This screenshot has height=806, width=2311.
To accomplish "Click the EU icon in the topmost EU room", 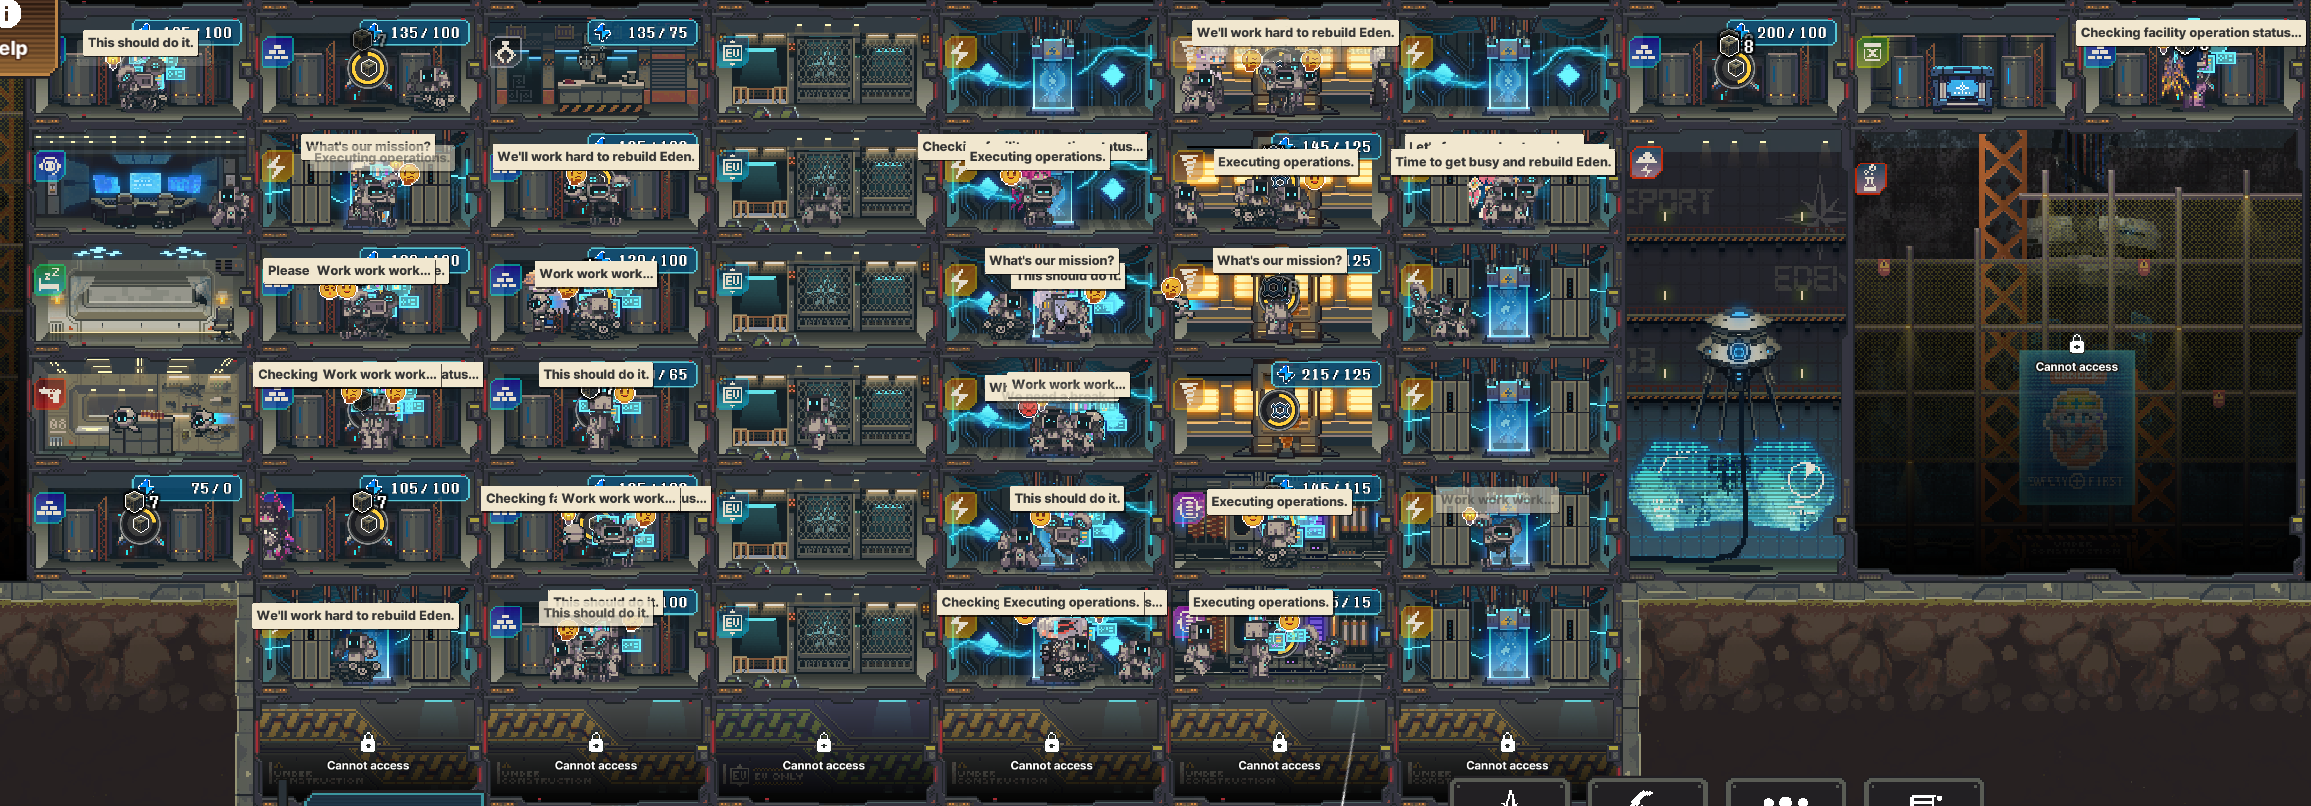I will (733, 52).
